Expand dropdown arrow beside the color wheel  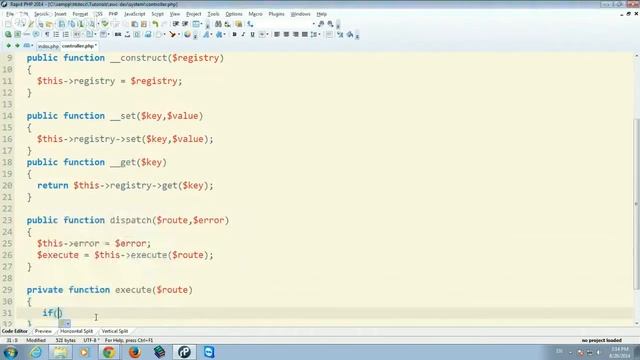point(195,35)
